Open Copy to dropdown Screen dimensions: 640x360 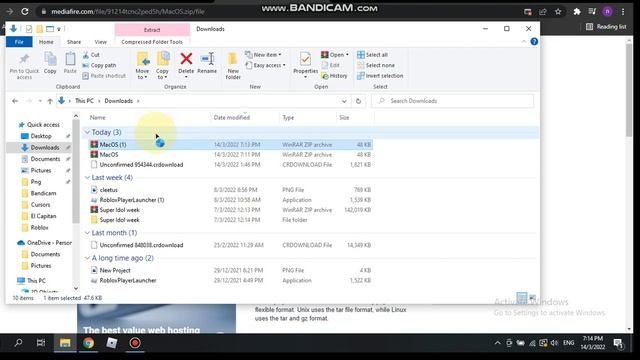162,74
